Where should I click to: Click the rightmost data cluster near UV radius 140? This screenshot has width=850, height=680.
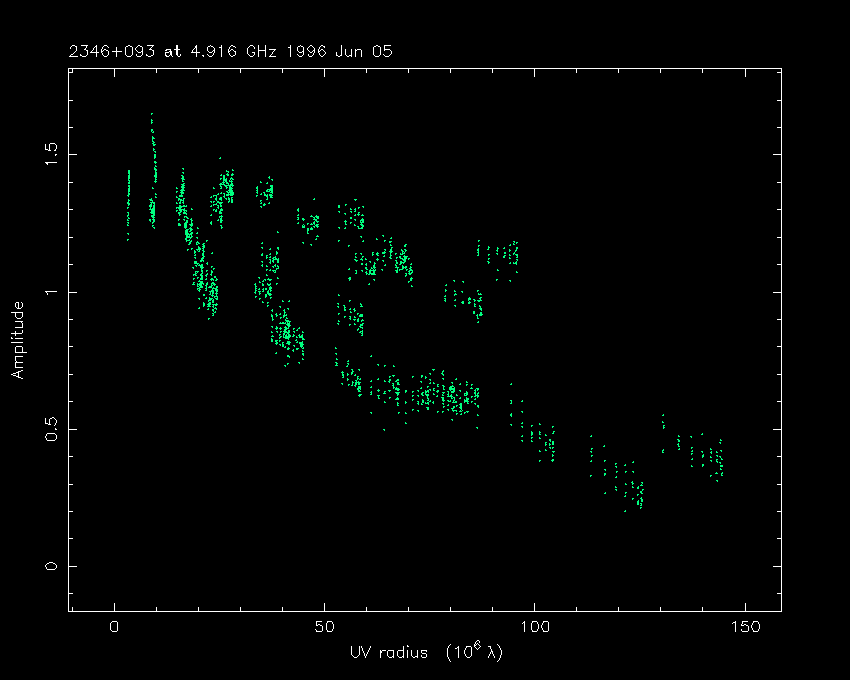pyautogui.click(x=712, y=460)
